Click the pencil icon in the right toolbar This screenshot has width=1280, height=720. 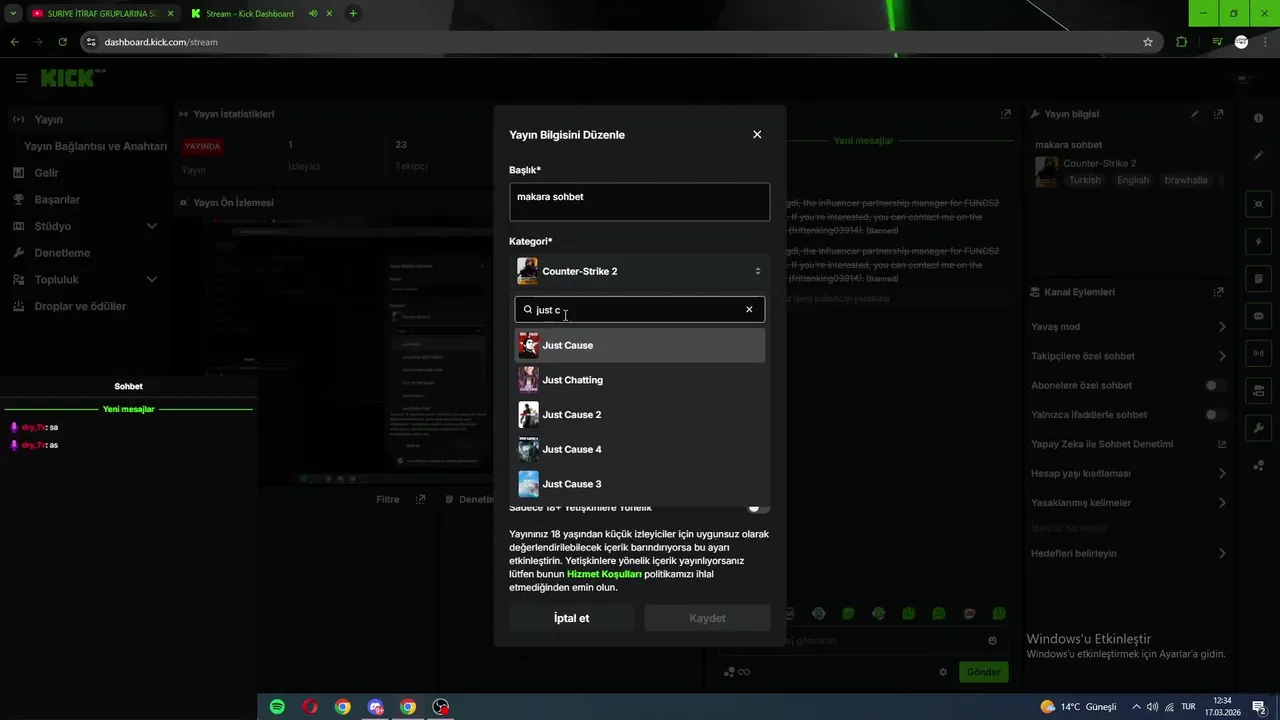[x=1258, y=156]
